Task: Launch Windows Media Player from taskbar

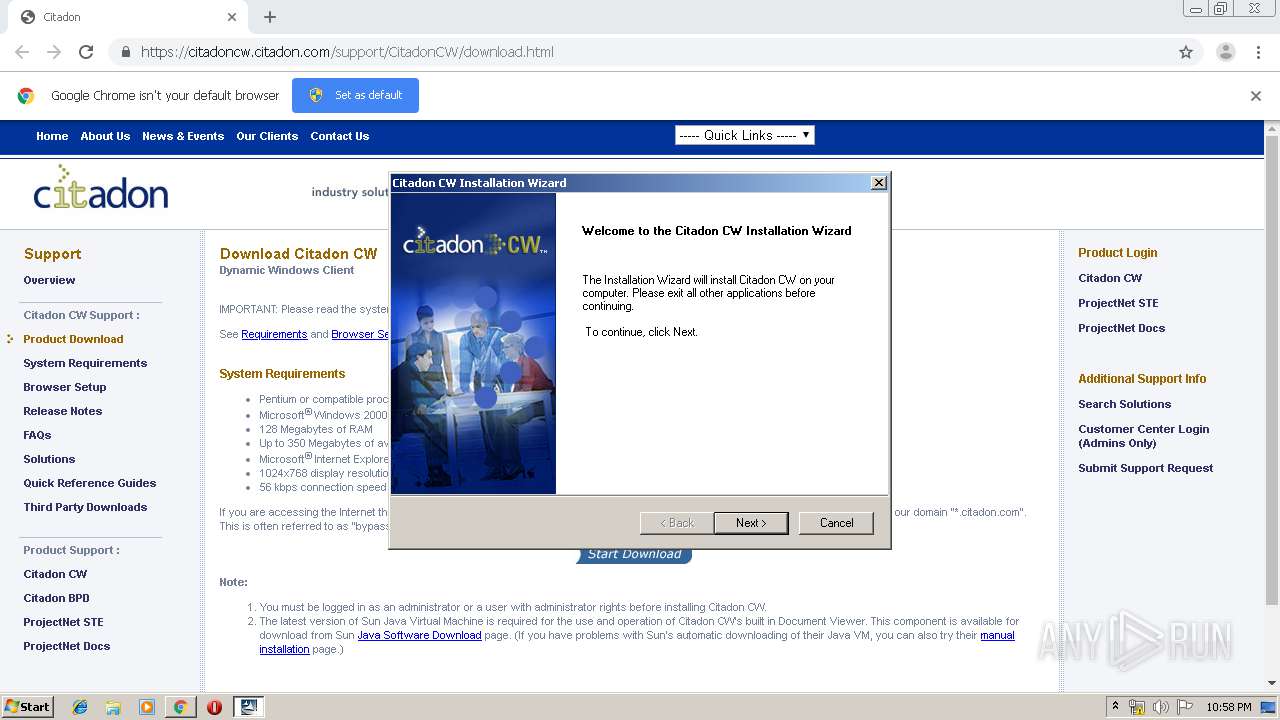Action: point(147,707)
